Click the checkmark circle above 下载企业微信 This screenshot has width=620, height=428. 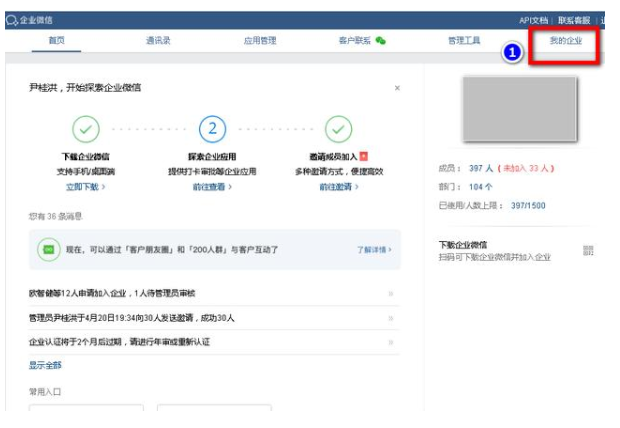coord(86,129)
